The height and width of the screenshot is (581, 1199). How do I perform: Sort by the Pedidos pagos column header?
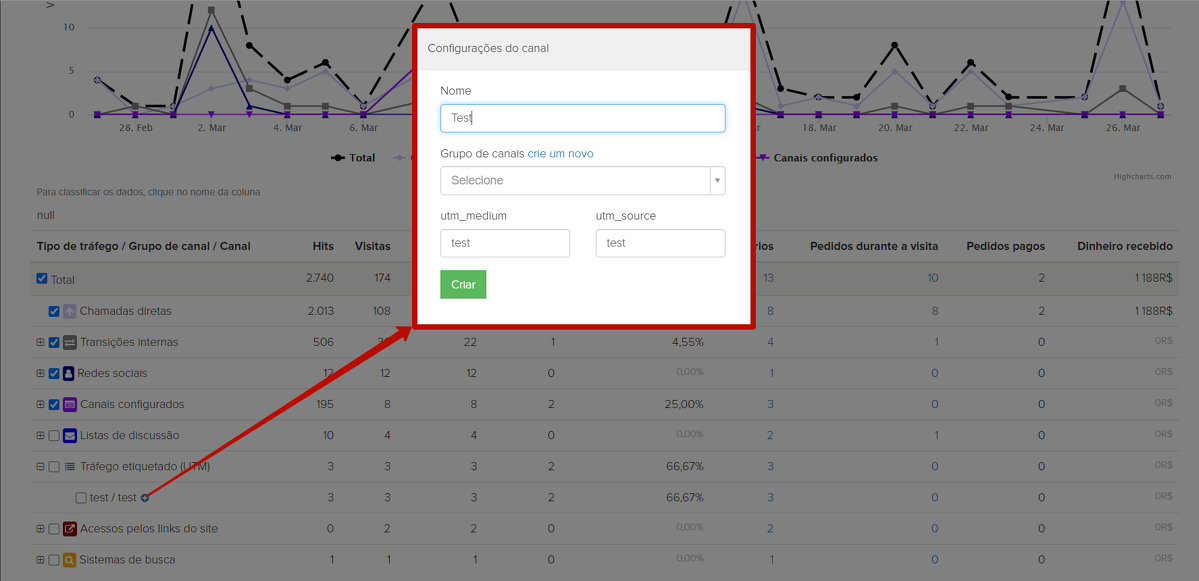pos(1005,246)
